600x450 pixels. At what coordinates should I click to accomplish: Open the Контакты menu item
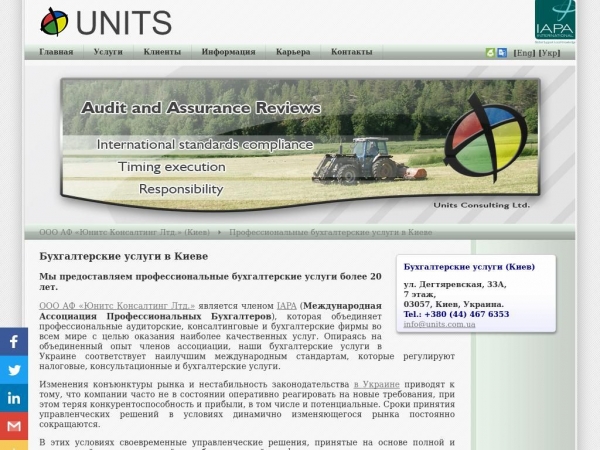coord(352,52)
